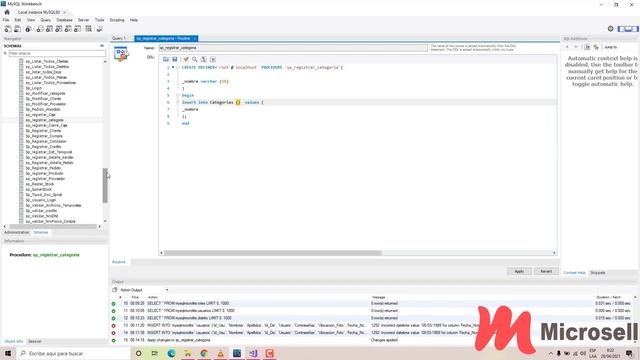The width and height of the screenshot is (640, 360).
Task: Switch to the Snippets tab
Action: [x=598, y=273]
